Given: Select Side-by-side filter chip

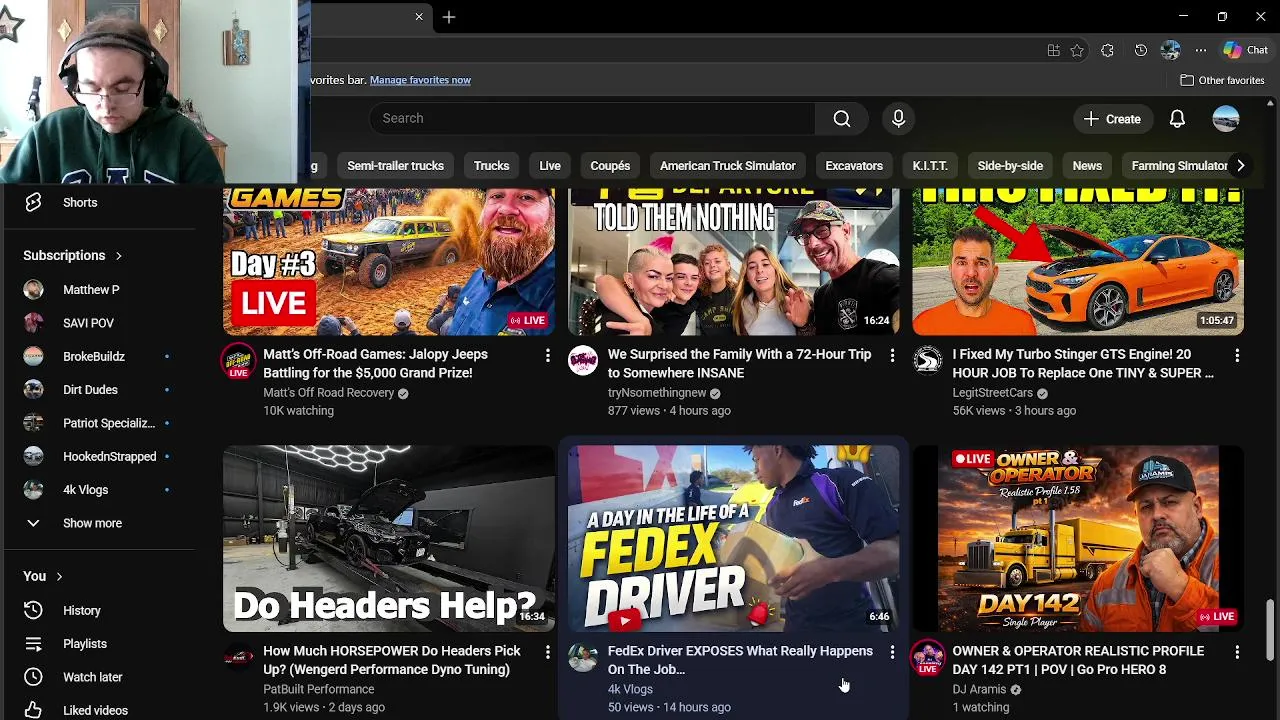Looking at the screenshot, I should pos(1010,166).
